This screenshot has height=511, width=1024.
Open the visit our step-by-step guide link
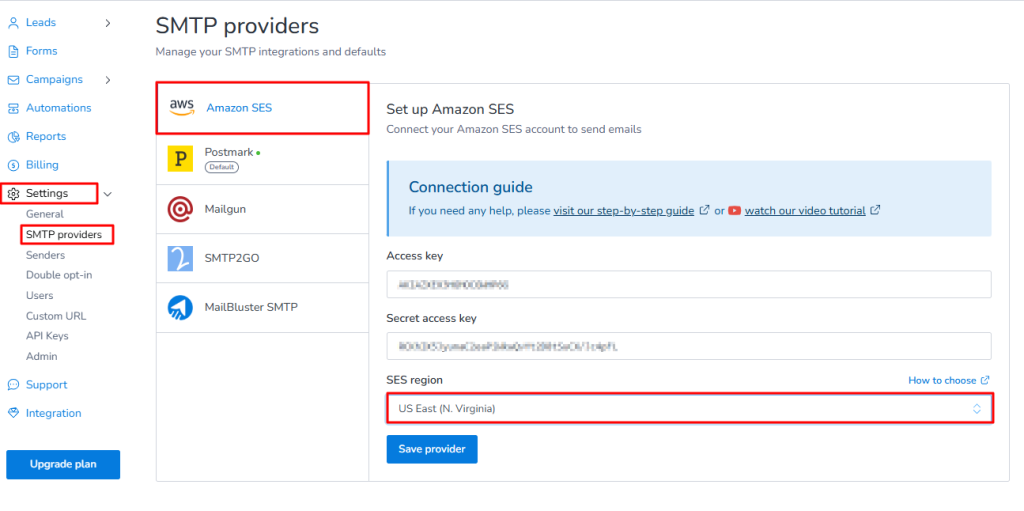[624, 210]
